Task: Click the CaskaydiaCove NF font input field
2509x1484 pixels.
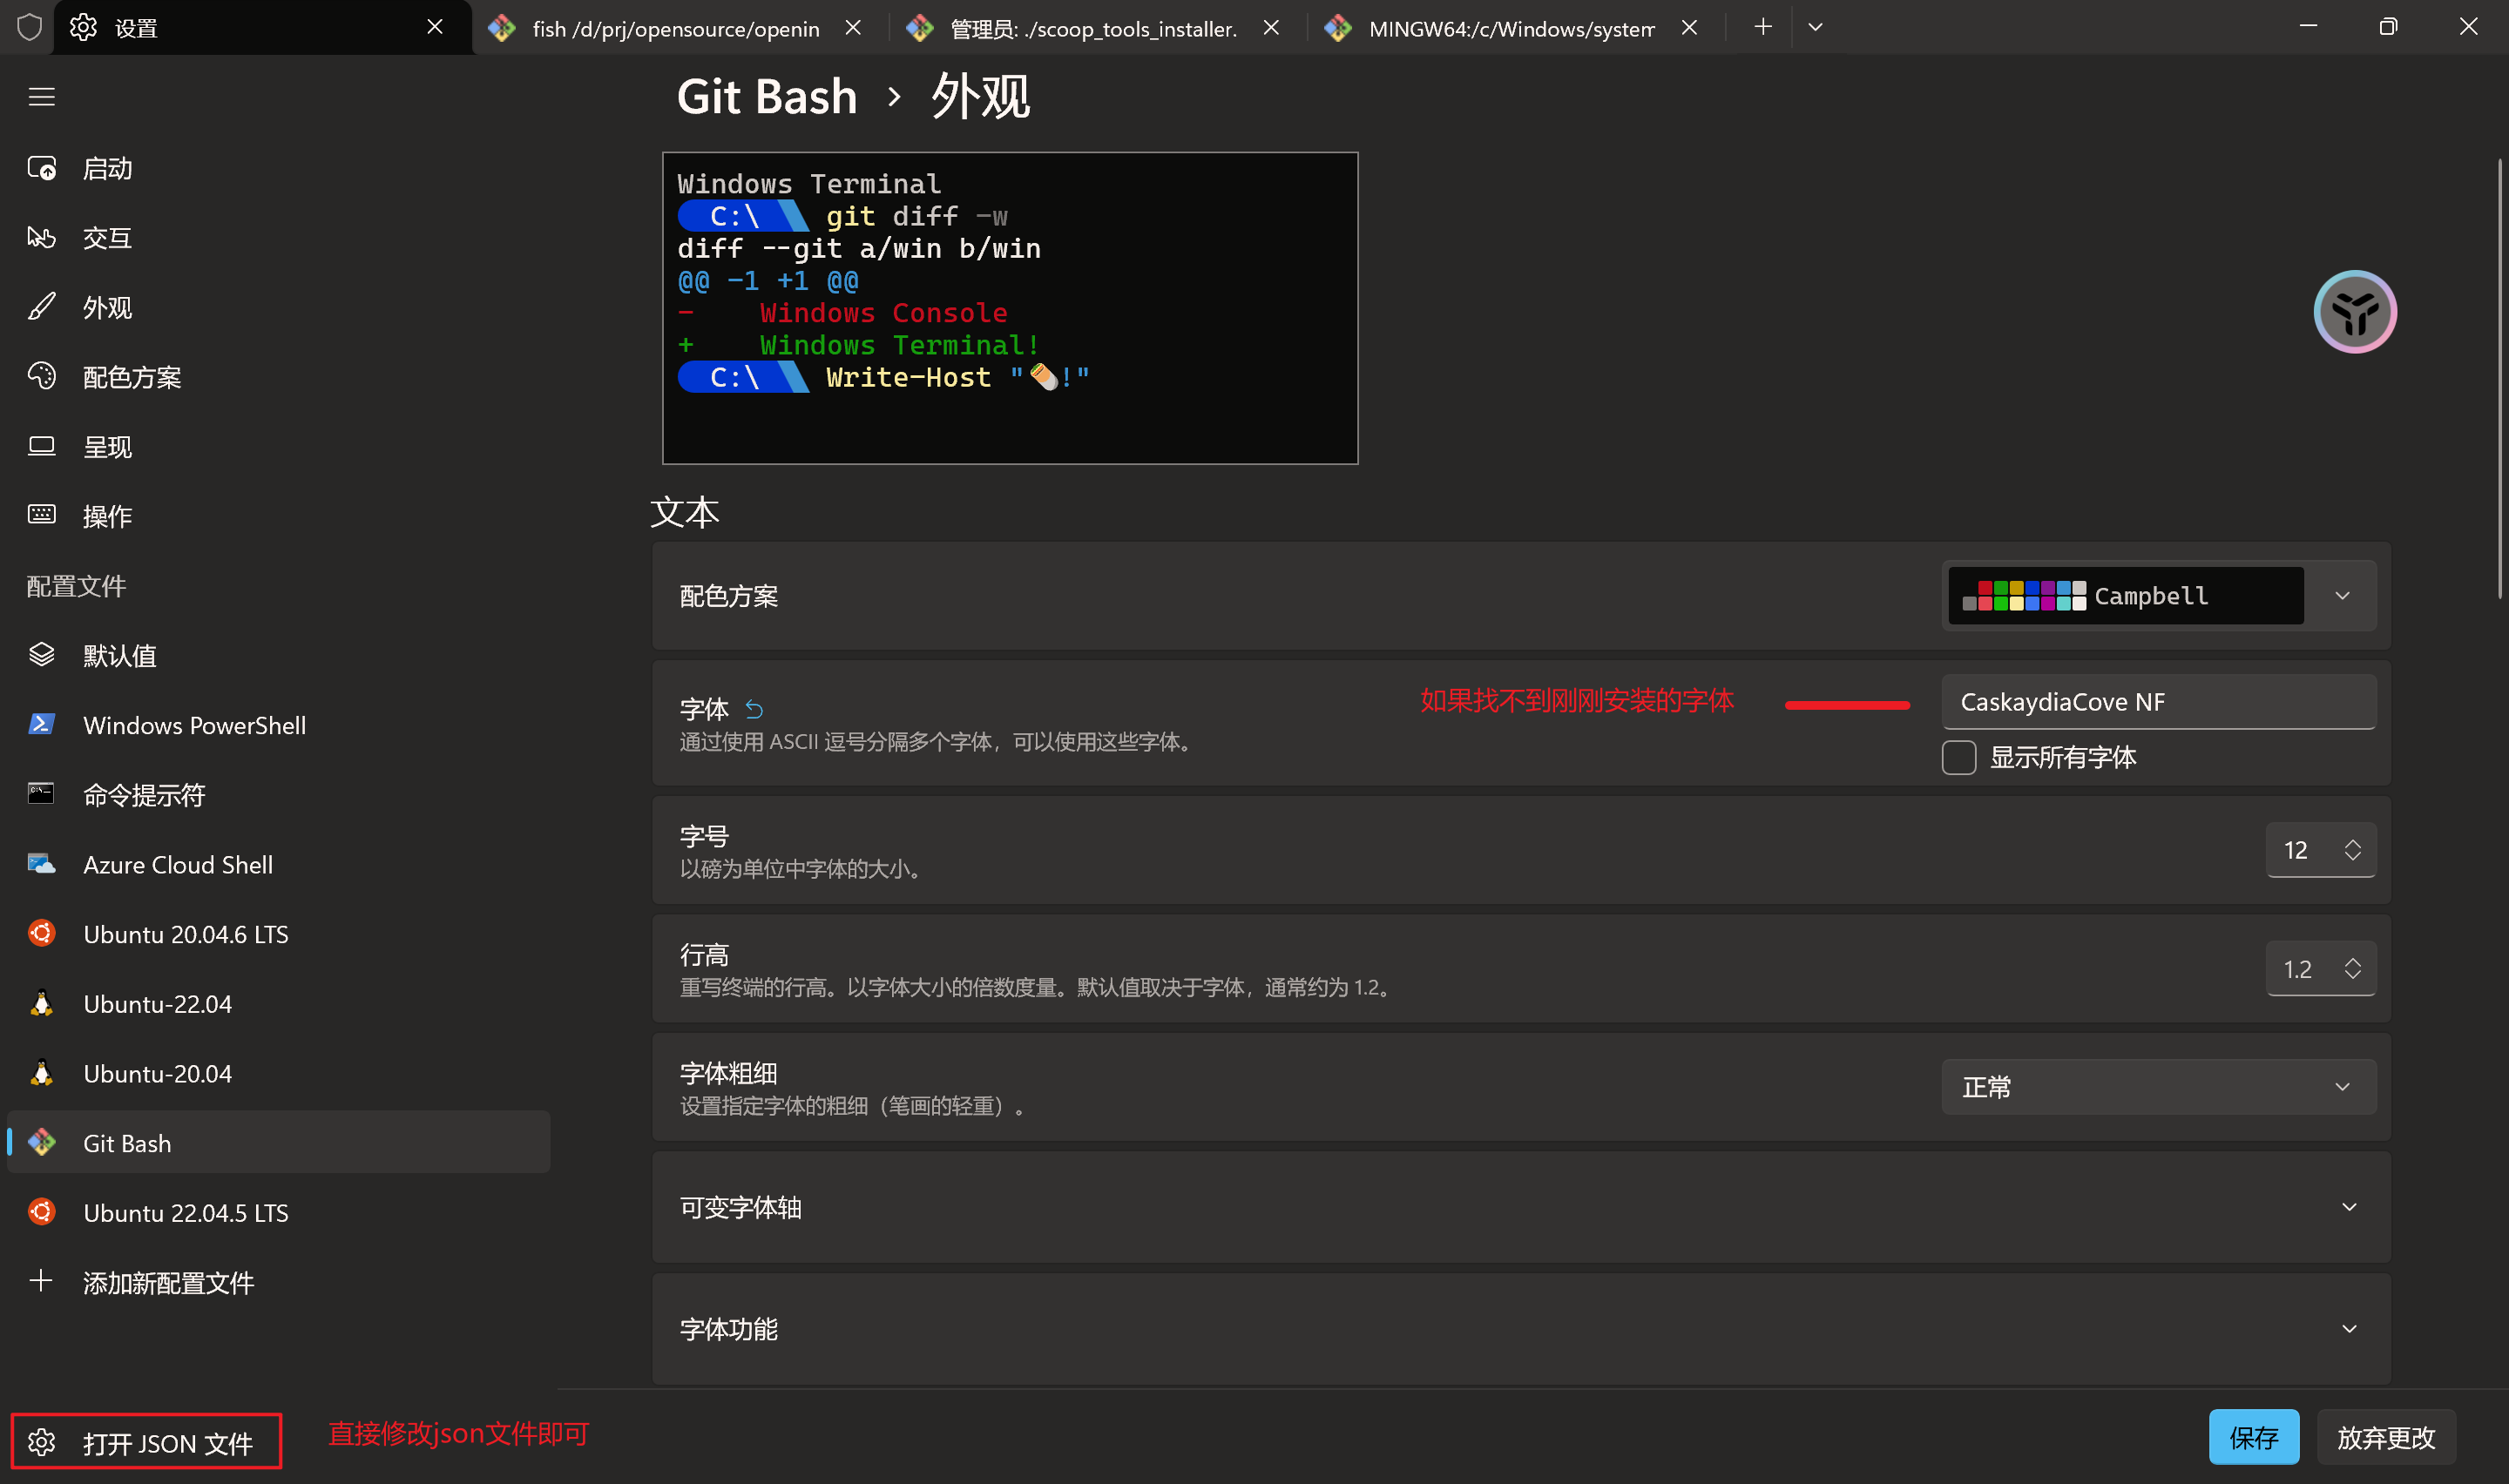Action: (2159, 702)
